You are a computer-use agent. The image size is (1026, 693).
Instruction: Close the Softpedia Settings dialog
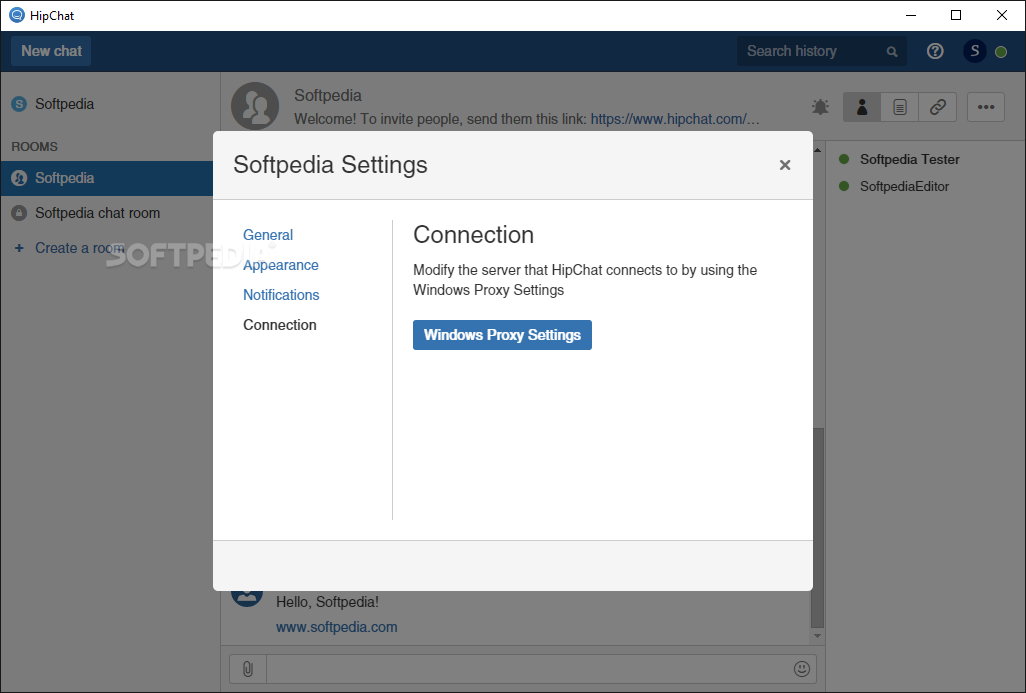click(785, 165)
